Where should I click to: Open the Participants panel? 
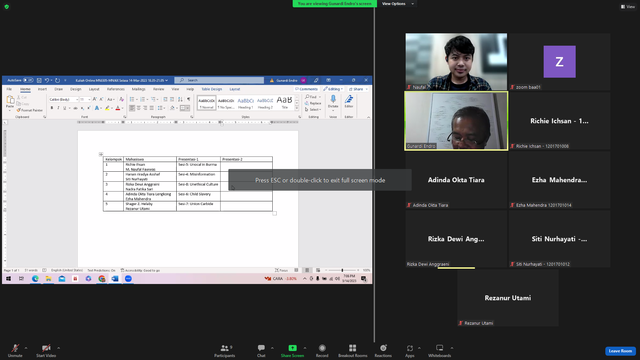[224, 350]
